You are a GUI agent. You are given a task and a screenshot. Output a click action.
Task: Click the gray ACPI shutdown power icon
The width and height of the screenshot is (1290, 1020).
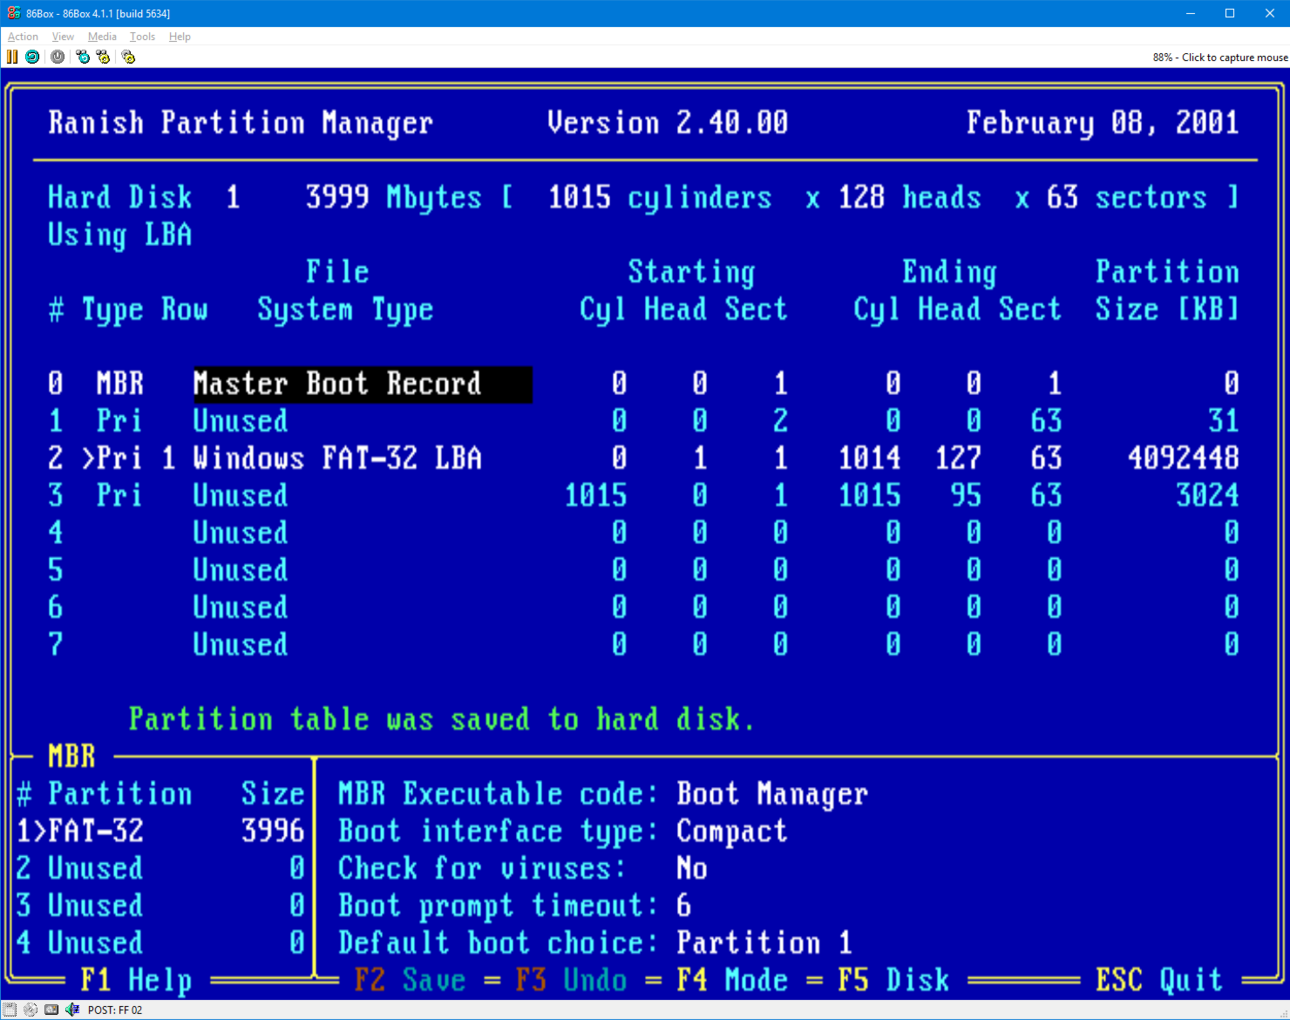[58, 57]
